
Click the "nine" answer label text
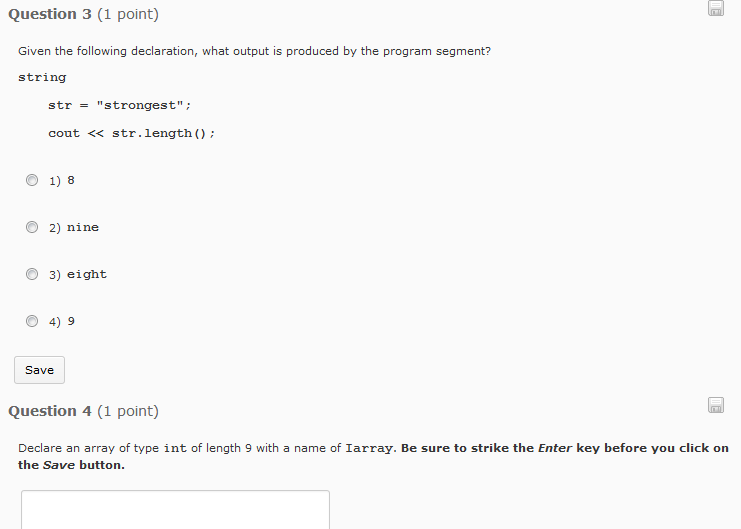tap(83, 227)
